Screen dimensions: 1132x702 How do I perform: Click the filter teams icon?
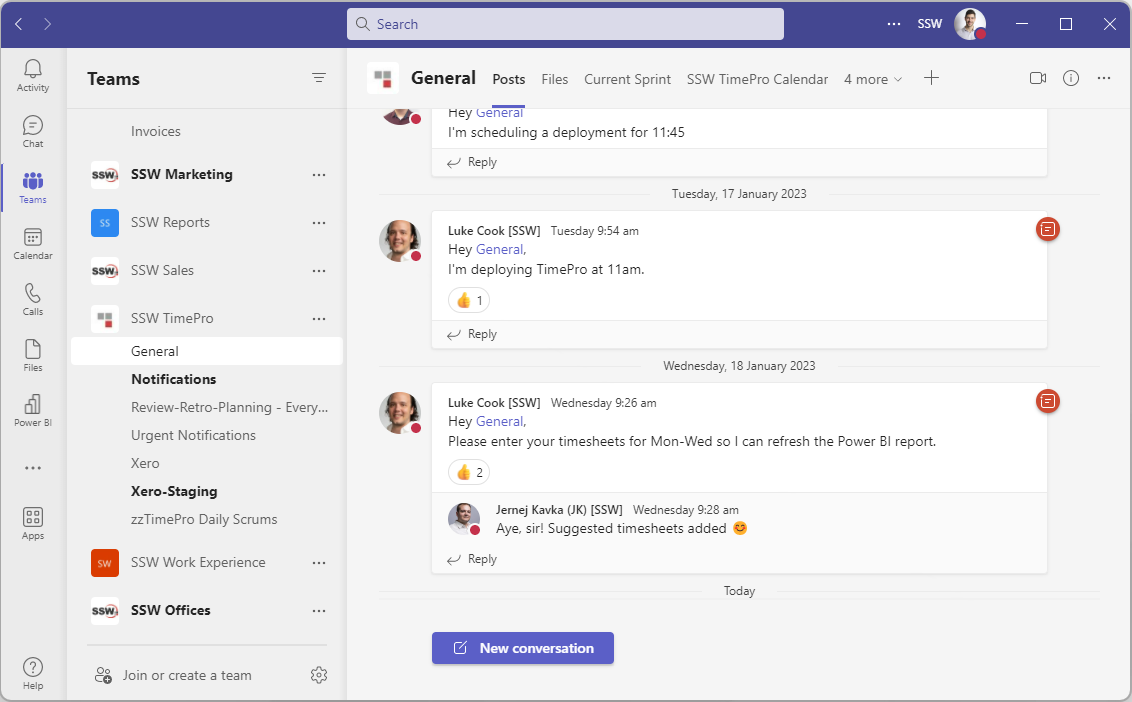319,78
